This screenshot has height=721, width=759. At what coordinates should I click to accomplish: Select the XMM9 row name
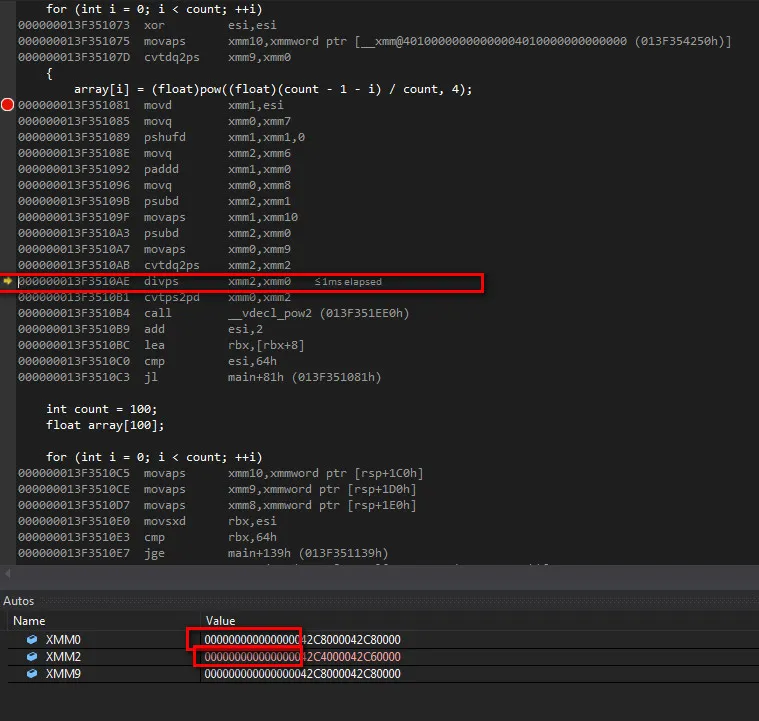tap(63, 674)
